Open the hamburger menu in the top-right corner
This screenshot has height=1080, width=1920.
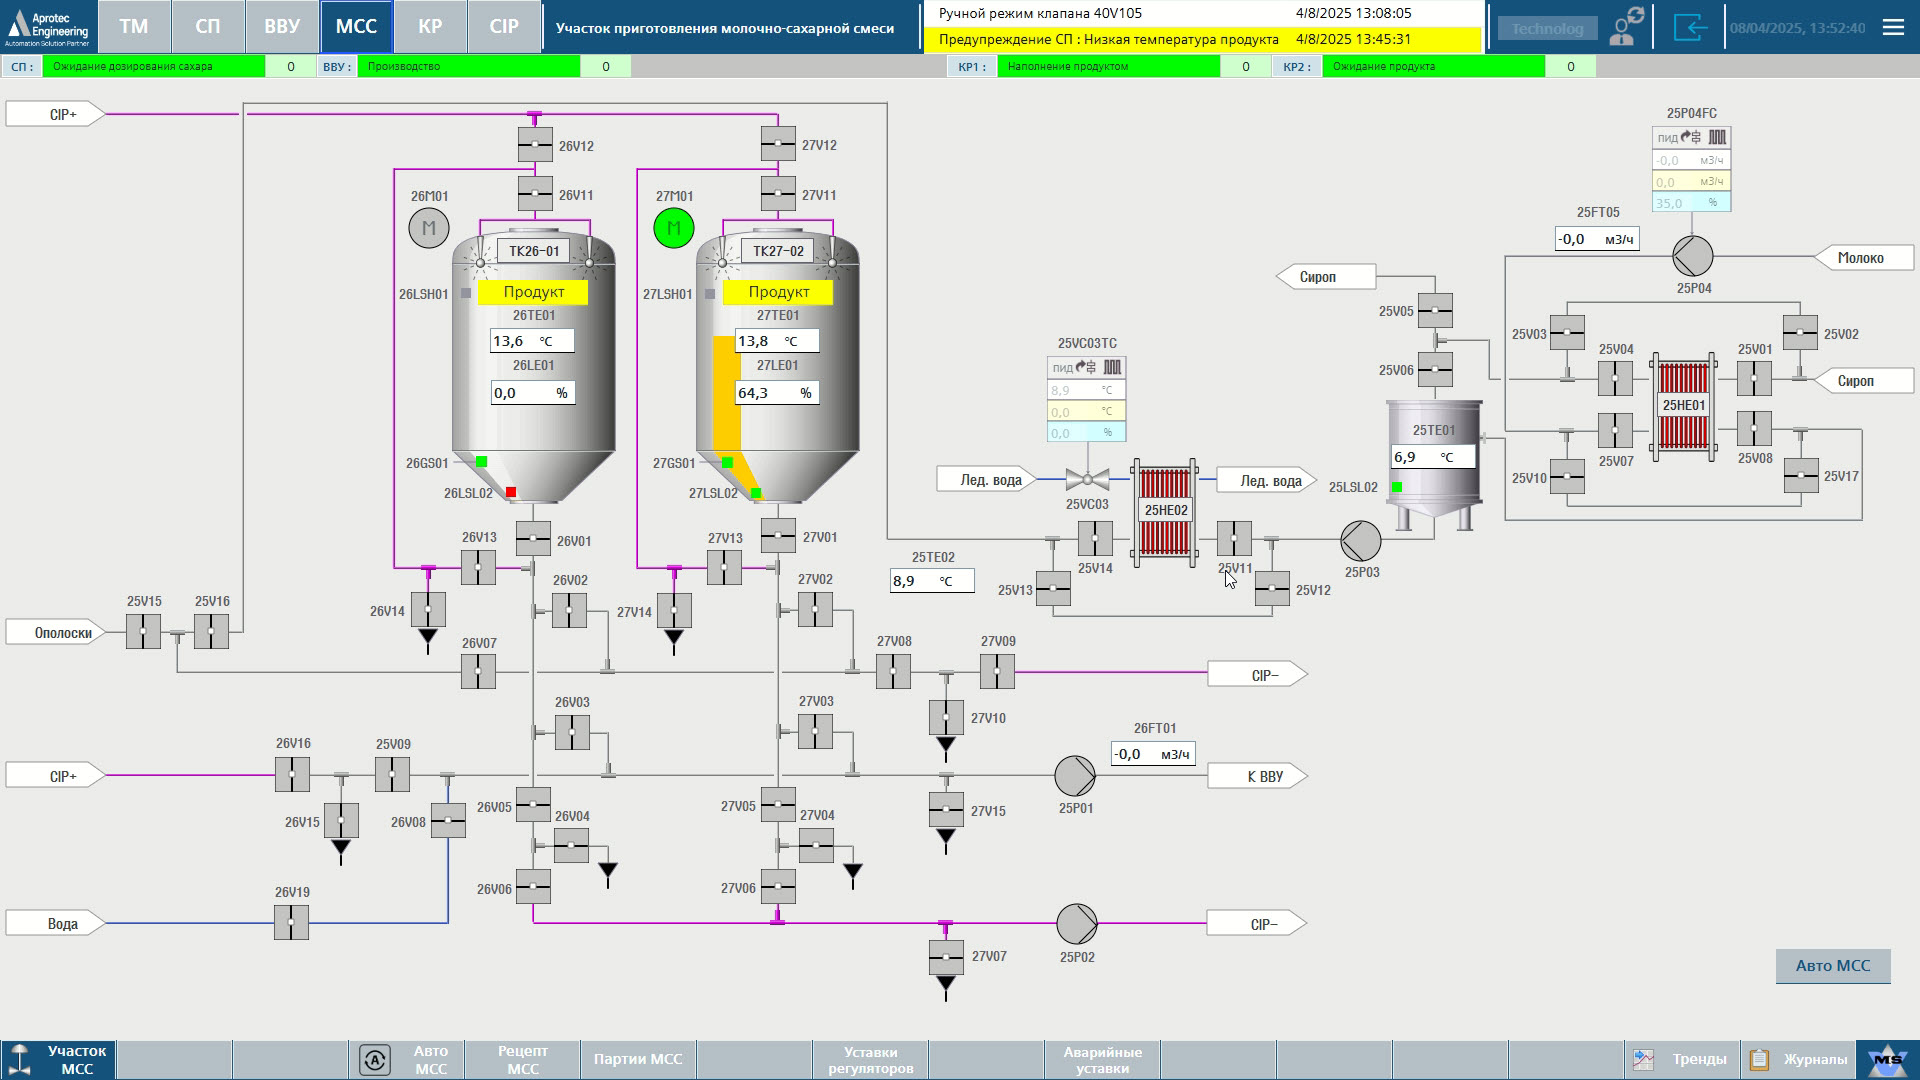pyautogui.click(x=1892, y=27)
